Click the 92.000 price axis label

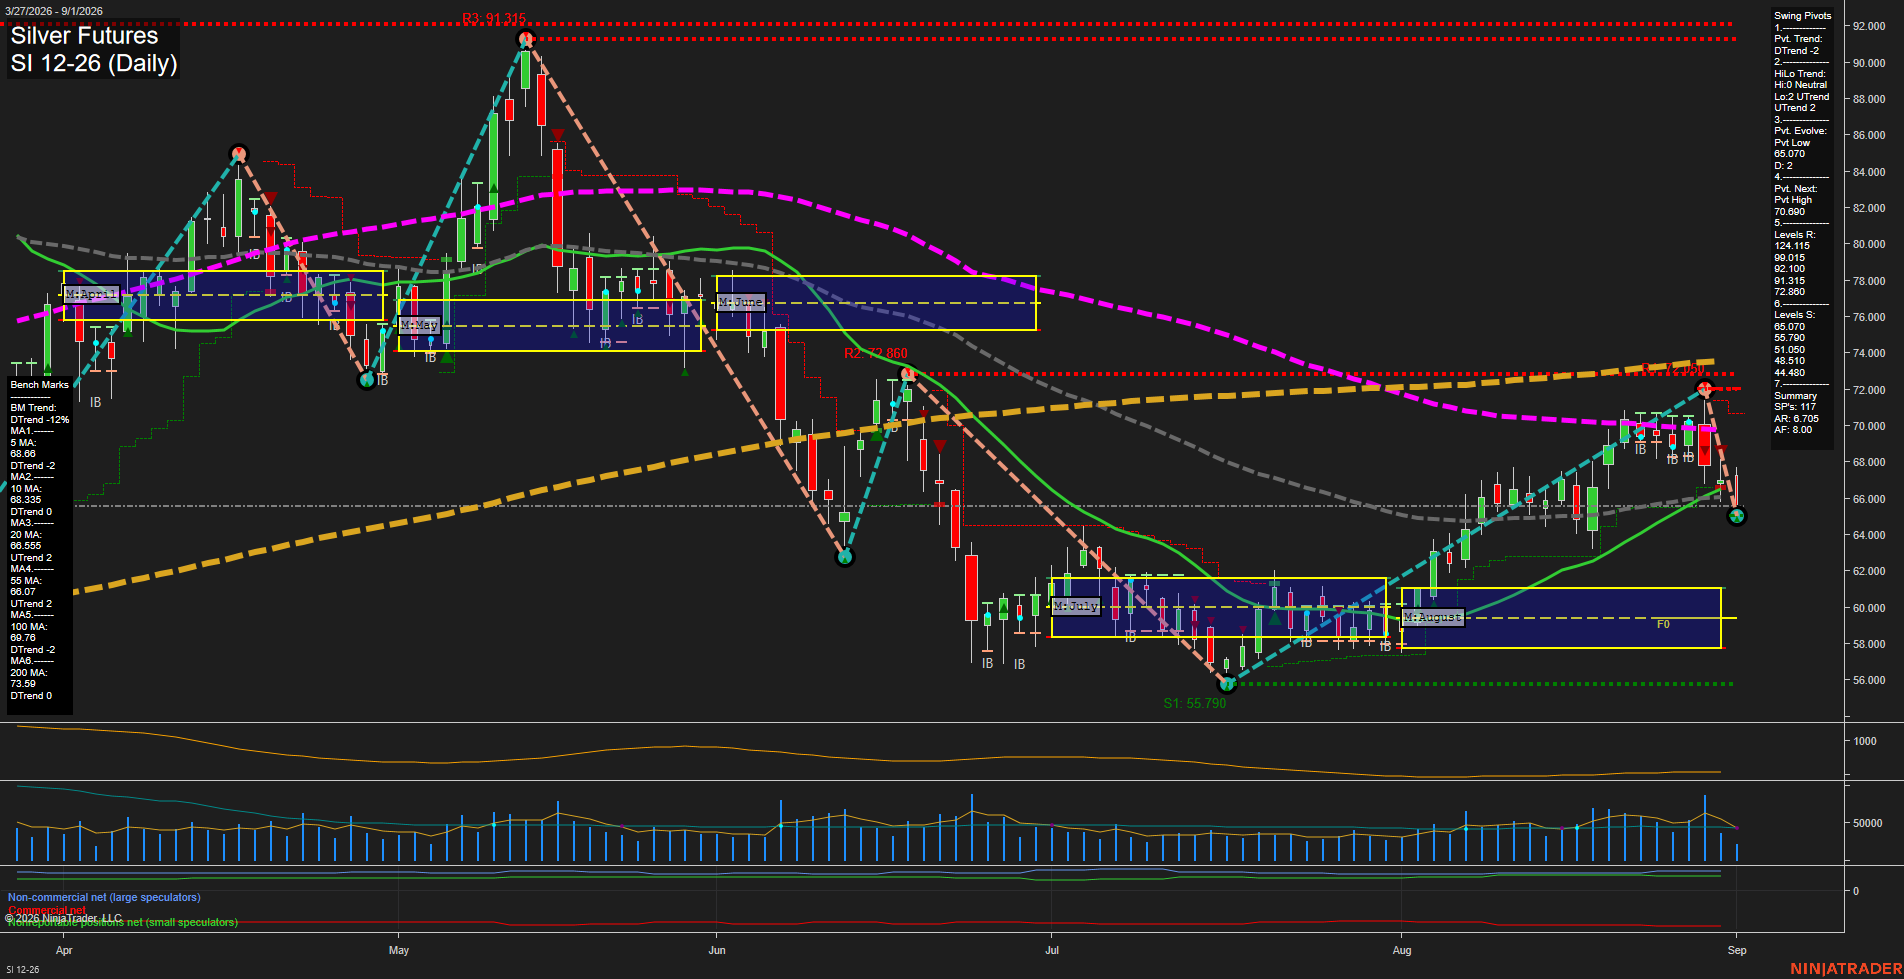tap(1869, 26)
